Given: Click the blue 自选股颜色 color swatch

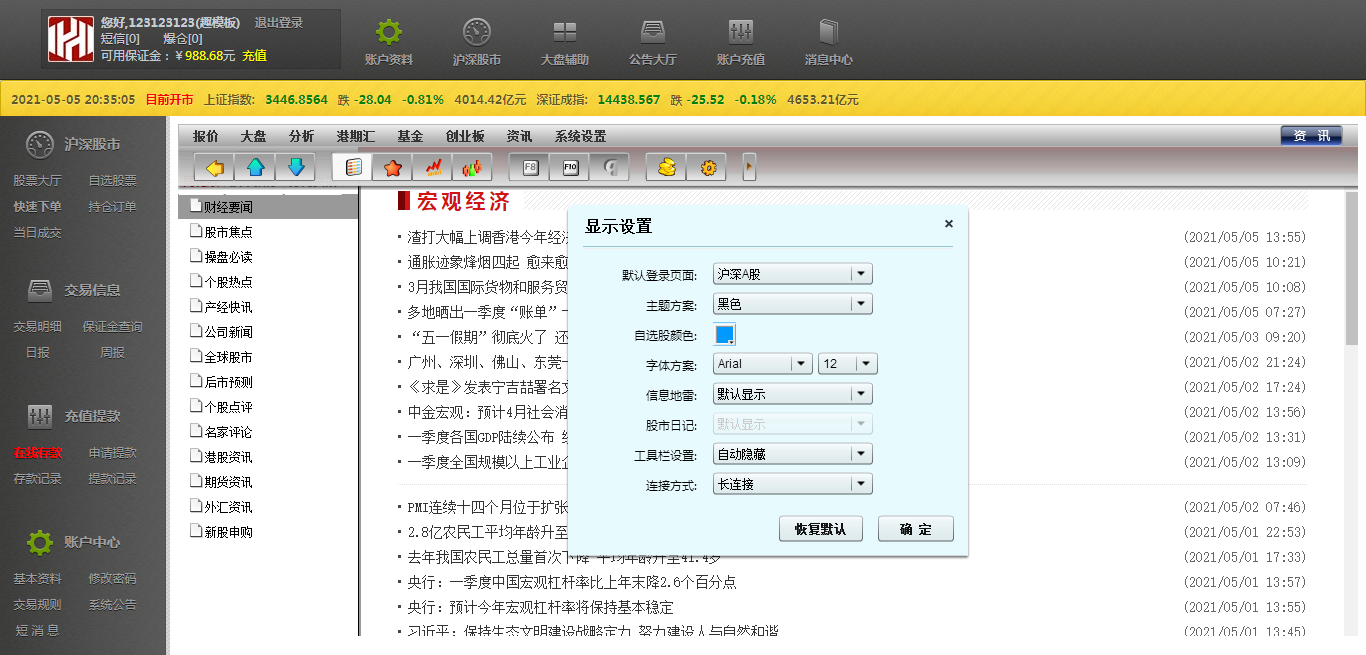Looking at the screenshot, I should (x=725, y=334).
